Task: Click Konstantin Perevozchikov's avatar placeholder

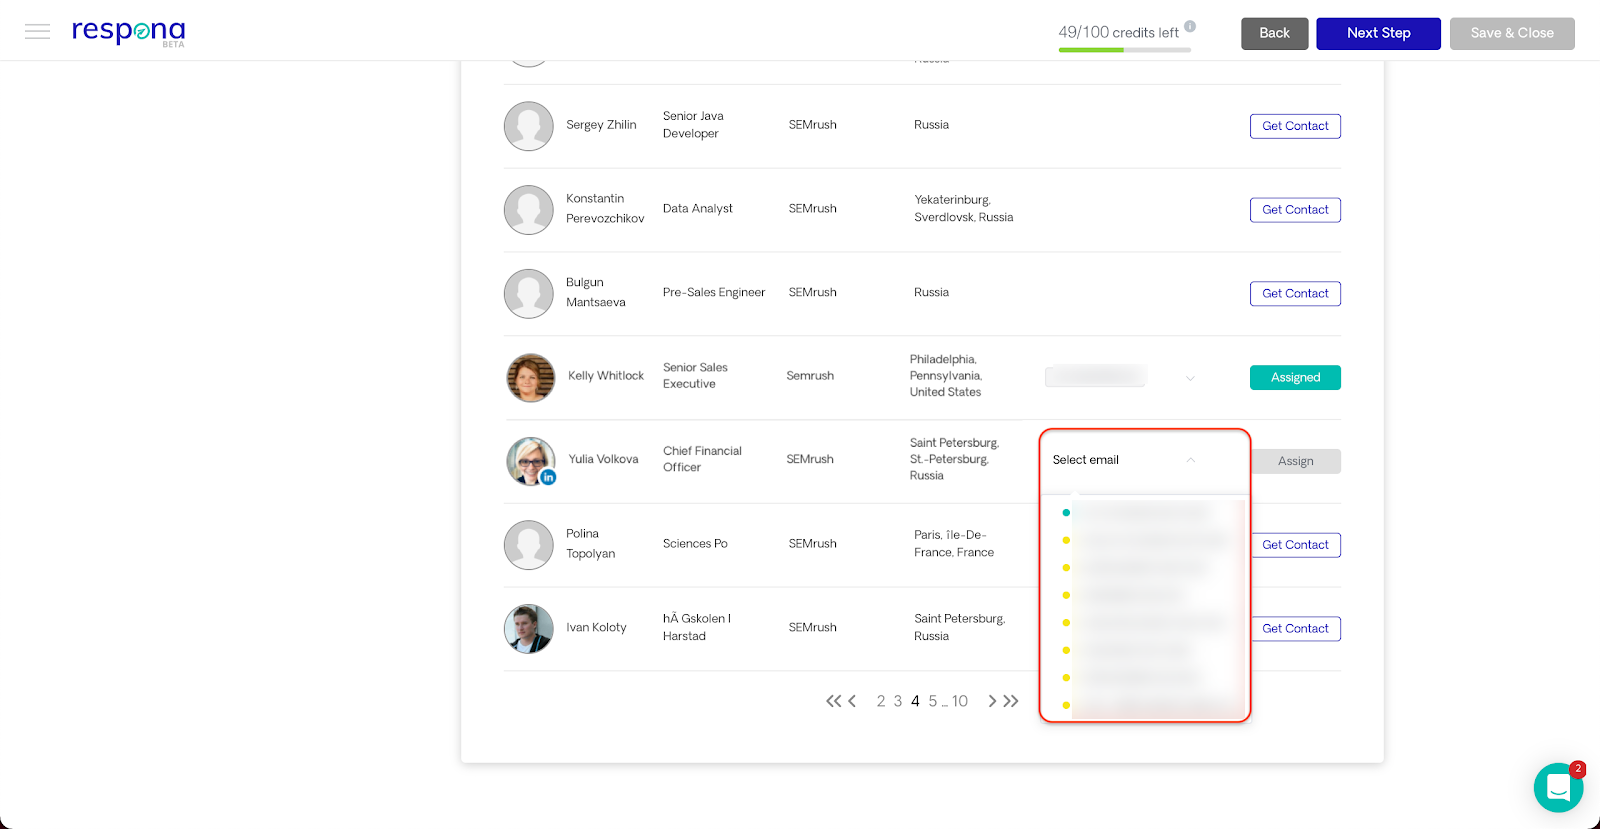Action: tap(529, 210)
